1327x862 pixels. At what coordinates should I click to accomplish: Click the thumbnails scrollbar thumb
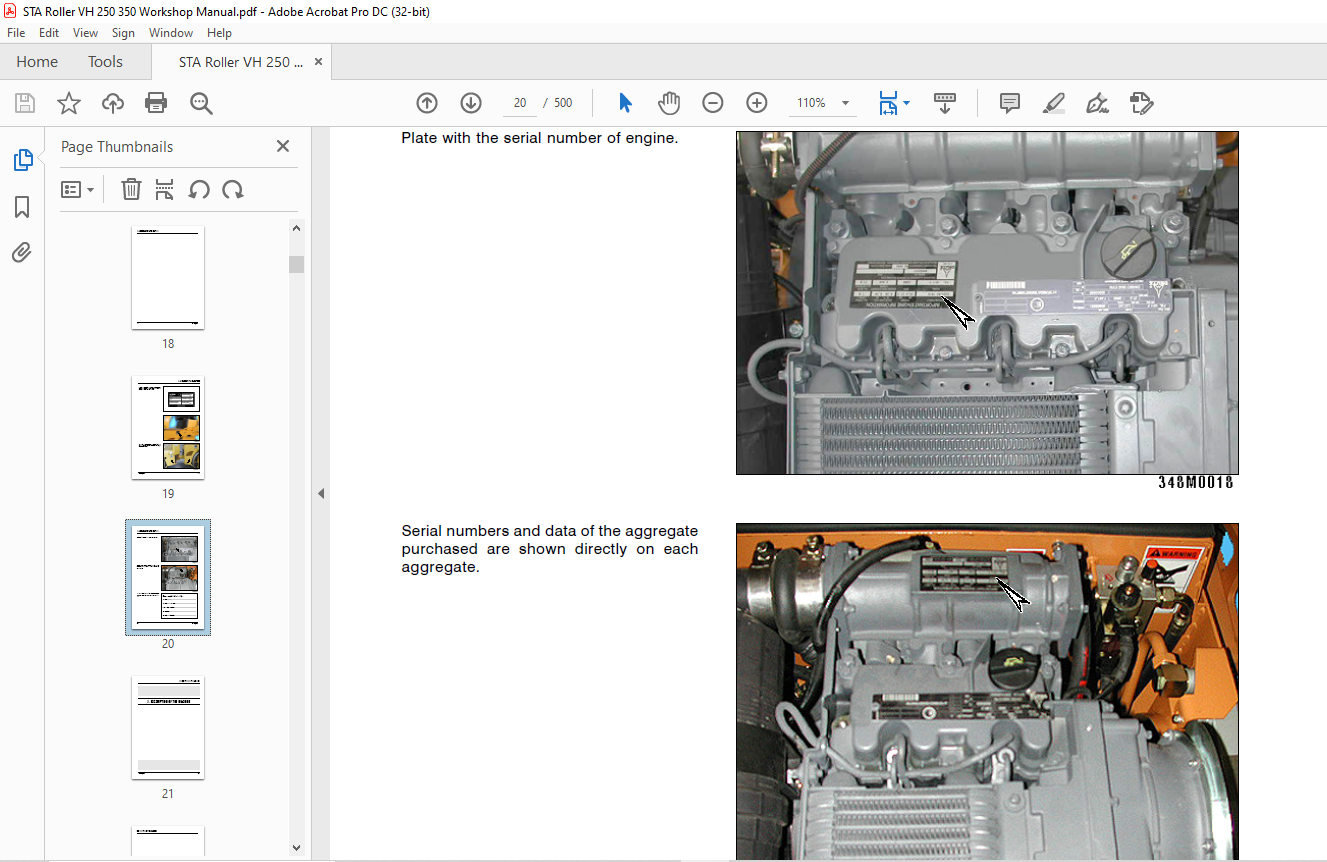tap(296, 264)
